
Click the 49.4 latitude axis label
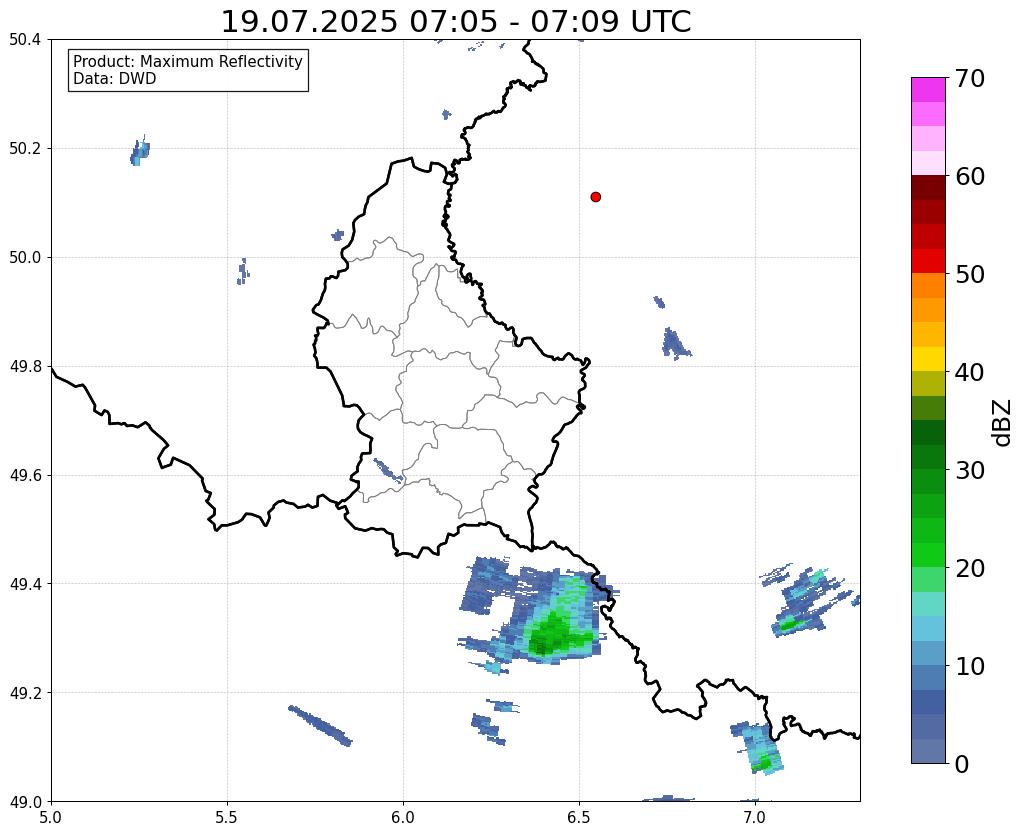(x=25, y=584)
